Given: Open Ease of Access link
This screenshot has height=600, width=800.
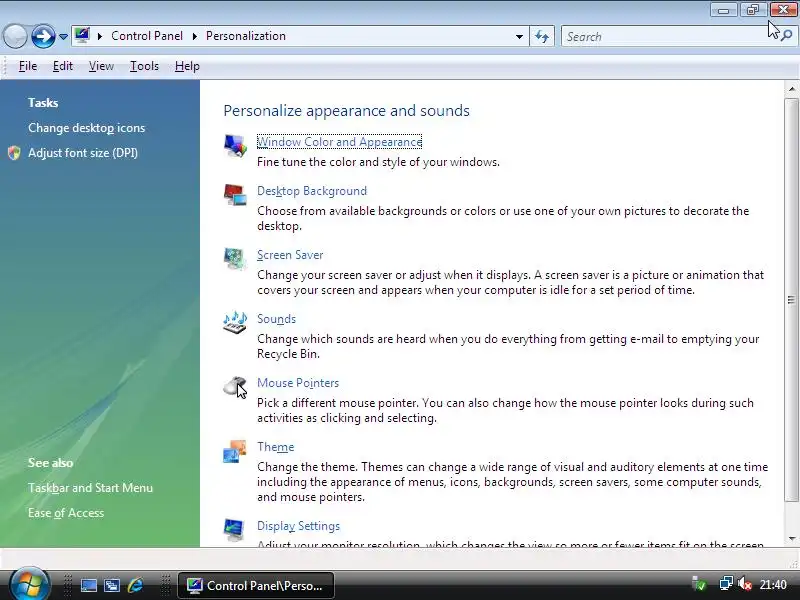Looking at the screenshot, I should [x=66, y=513].
